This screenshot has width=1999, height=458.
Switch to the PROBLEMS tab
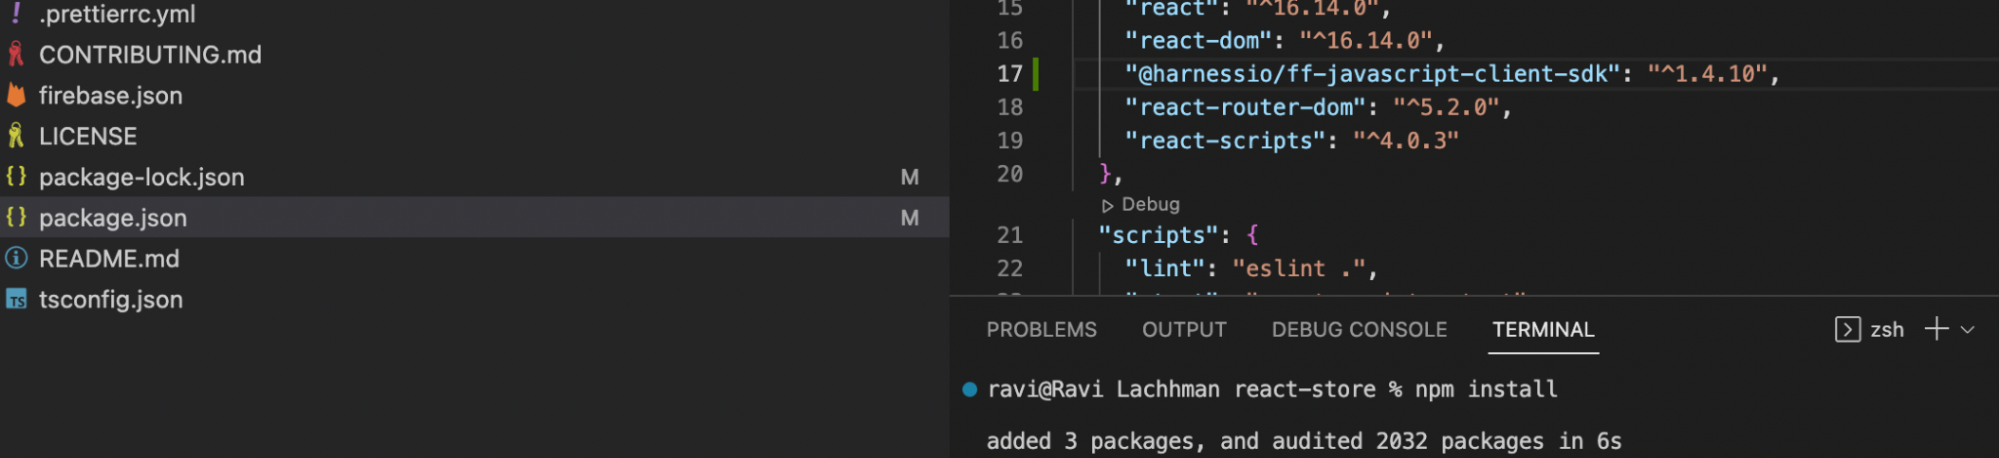click(x=1041, y=329)
